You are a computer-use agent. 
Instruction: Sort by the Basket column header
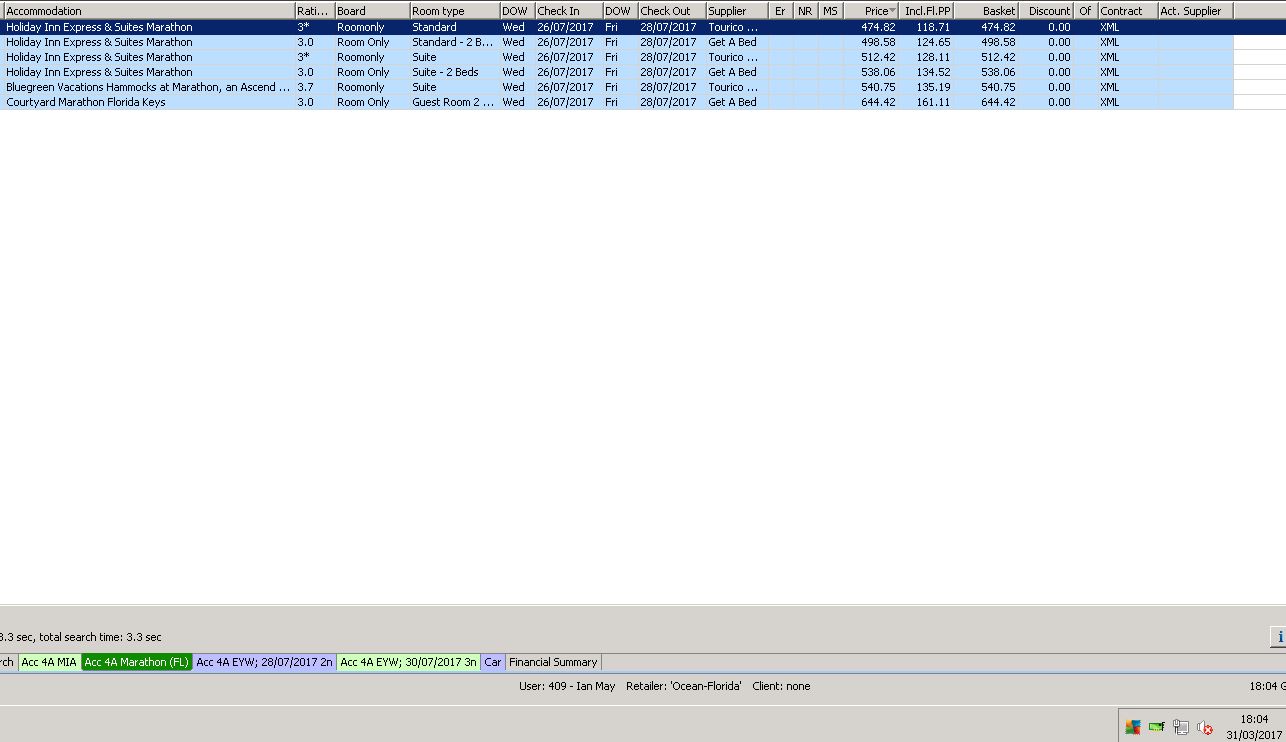987,11
